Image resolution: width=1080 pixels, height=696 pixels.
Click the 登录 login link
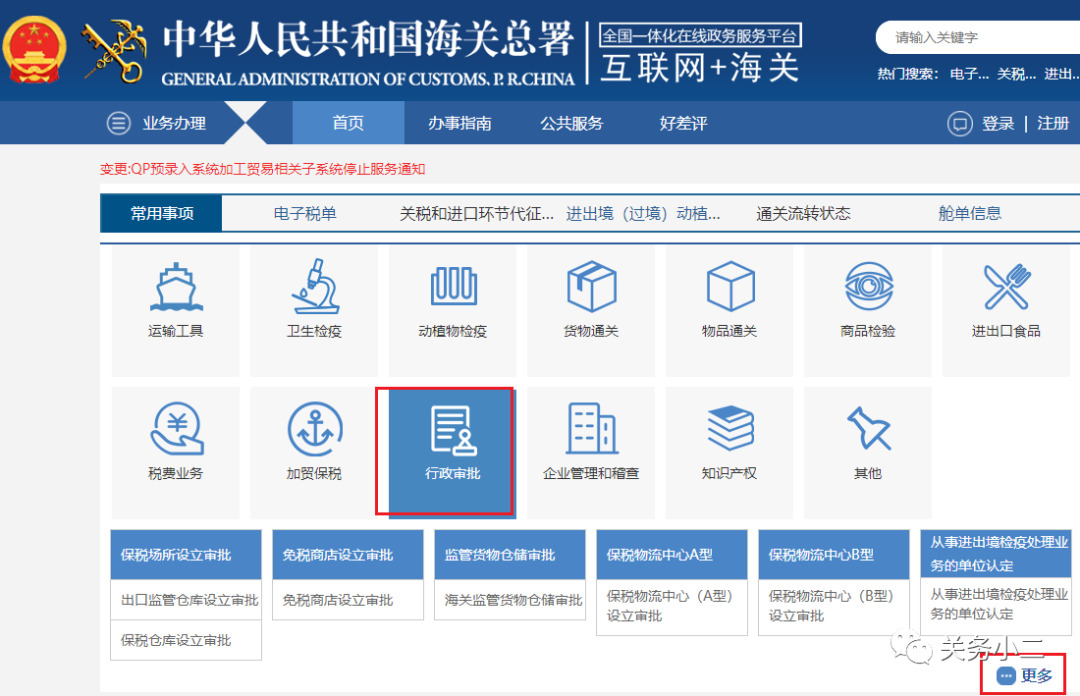pyautogui.click(x=998, y=123)
